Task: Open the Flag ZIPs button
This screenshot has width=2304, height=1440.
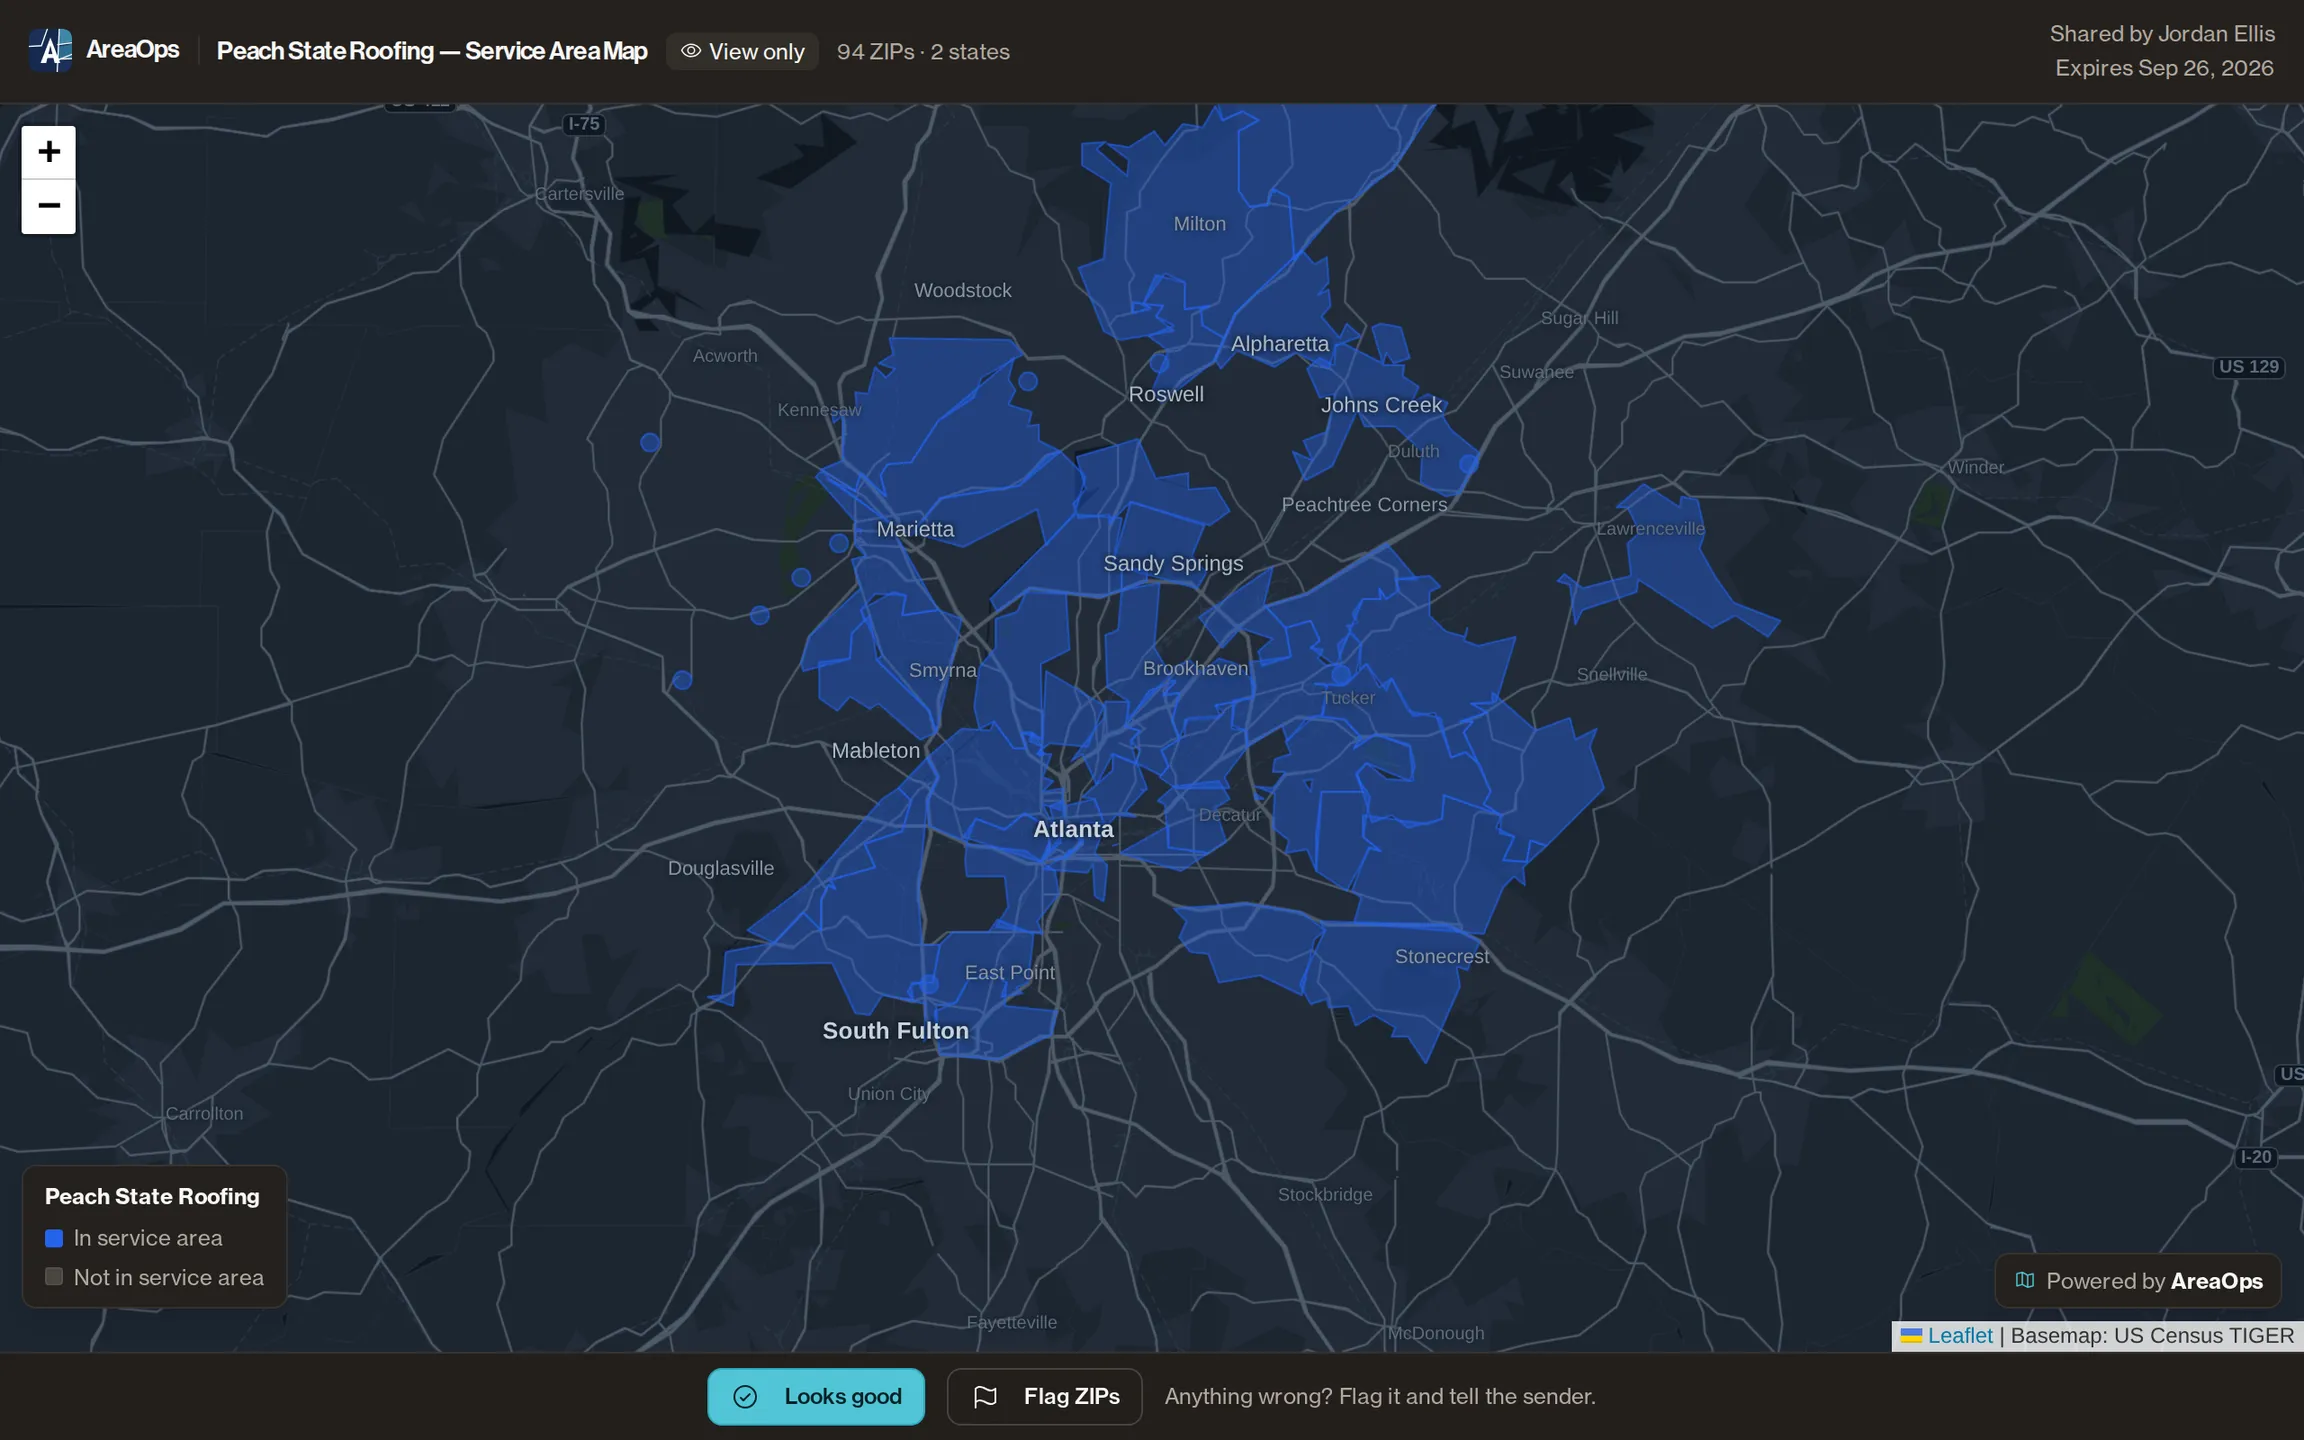Action: [1044, 1396]
